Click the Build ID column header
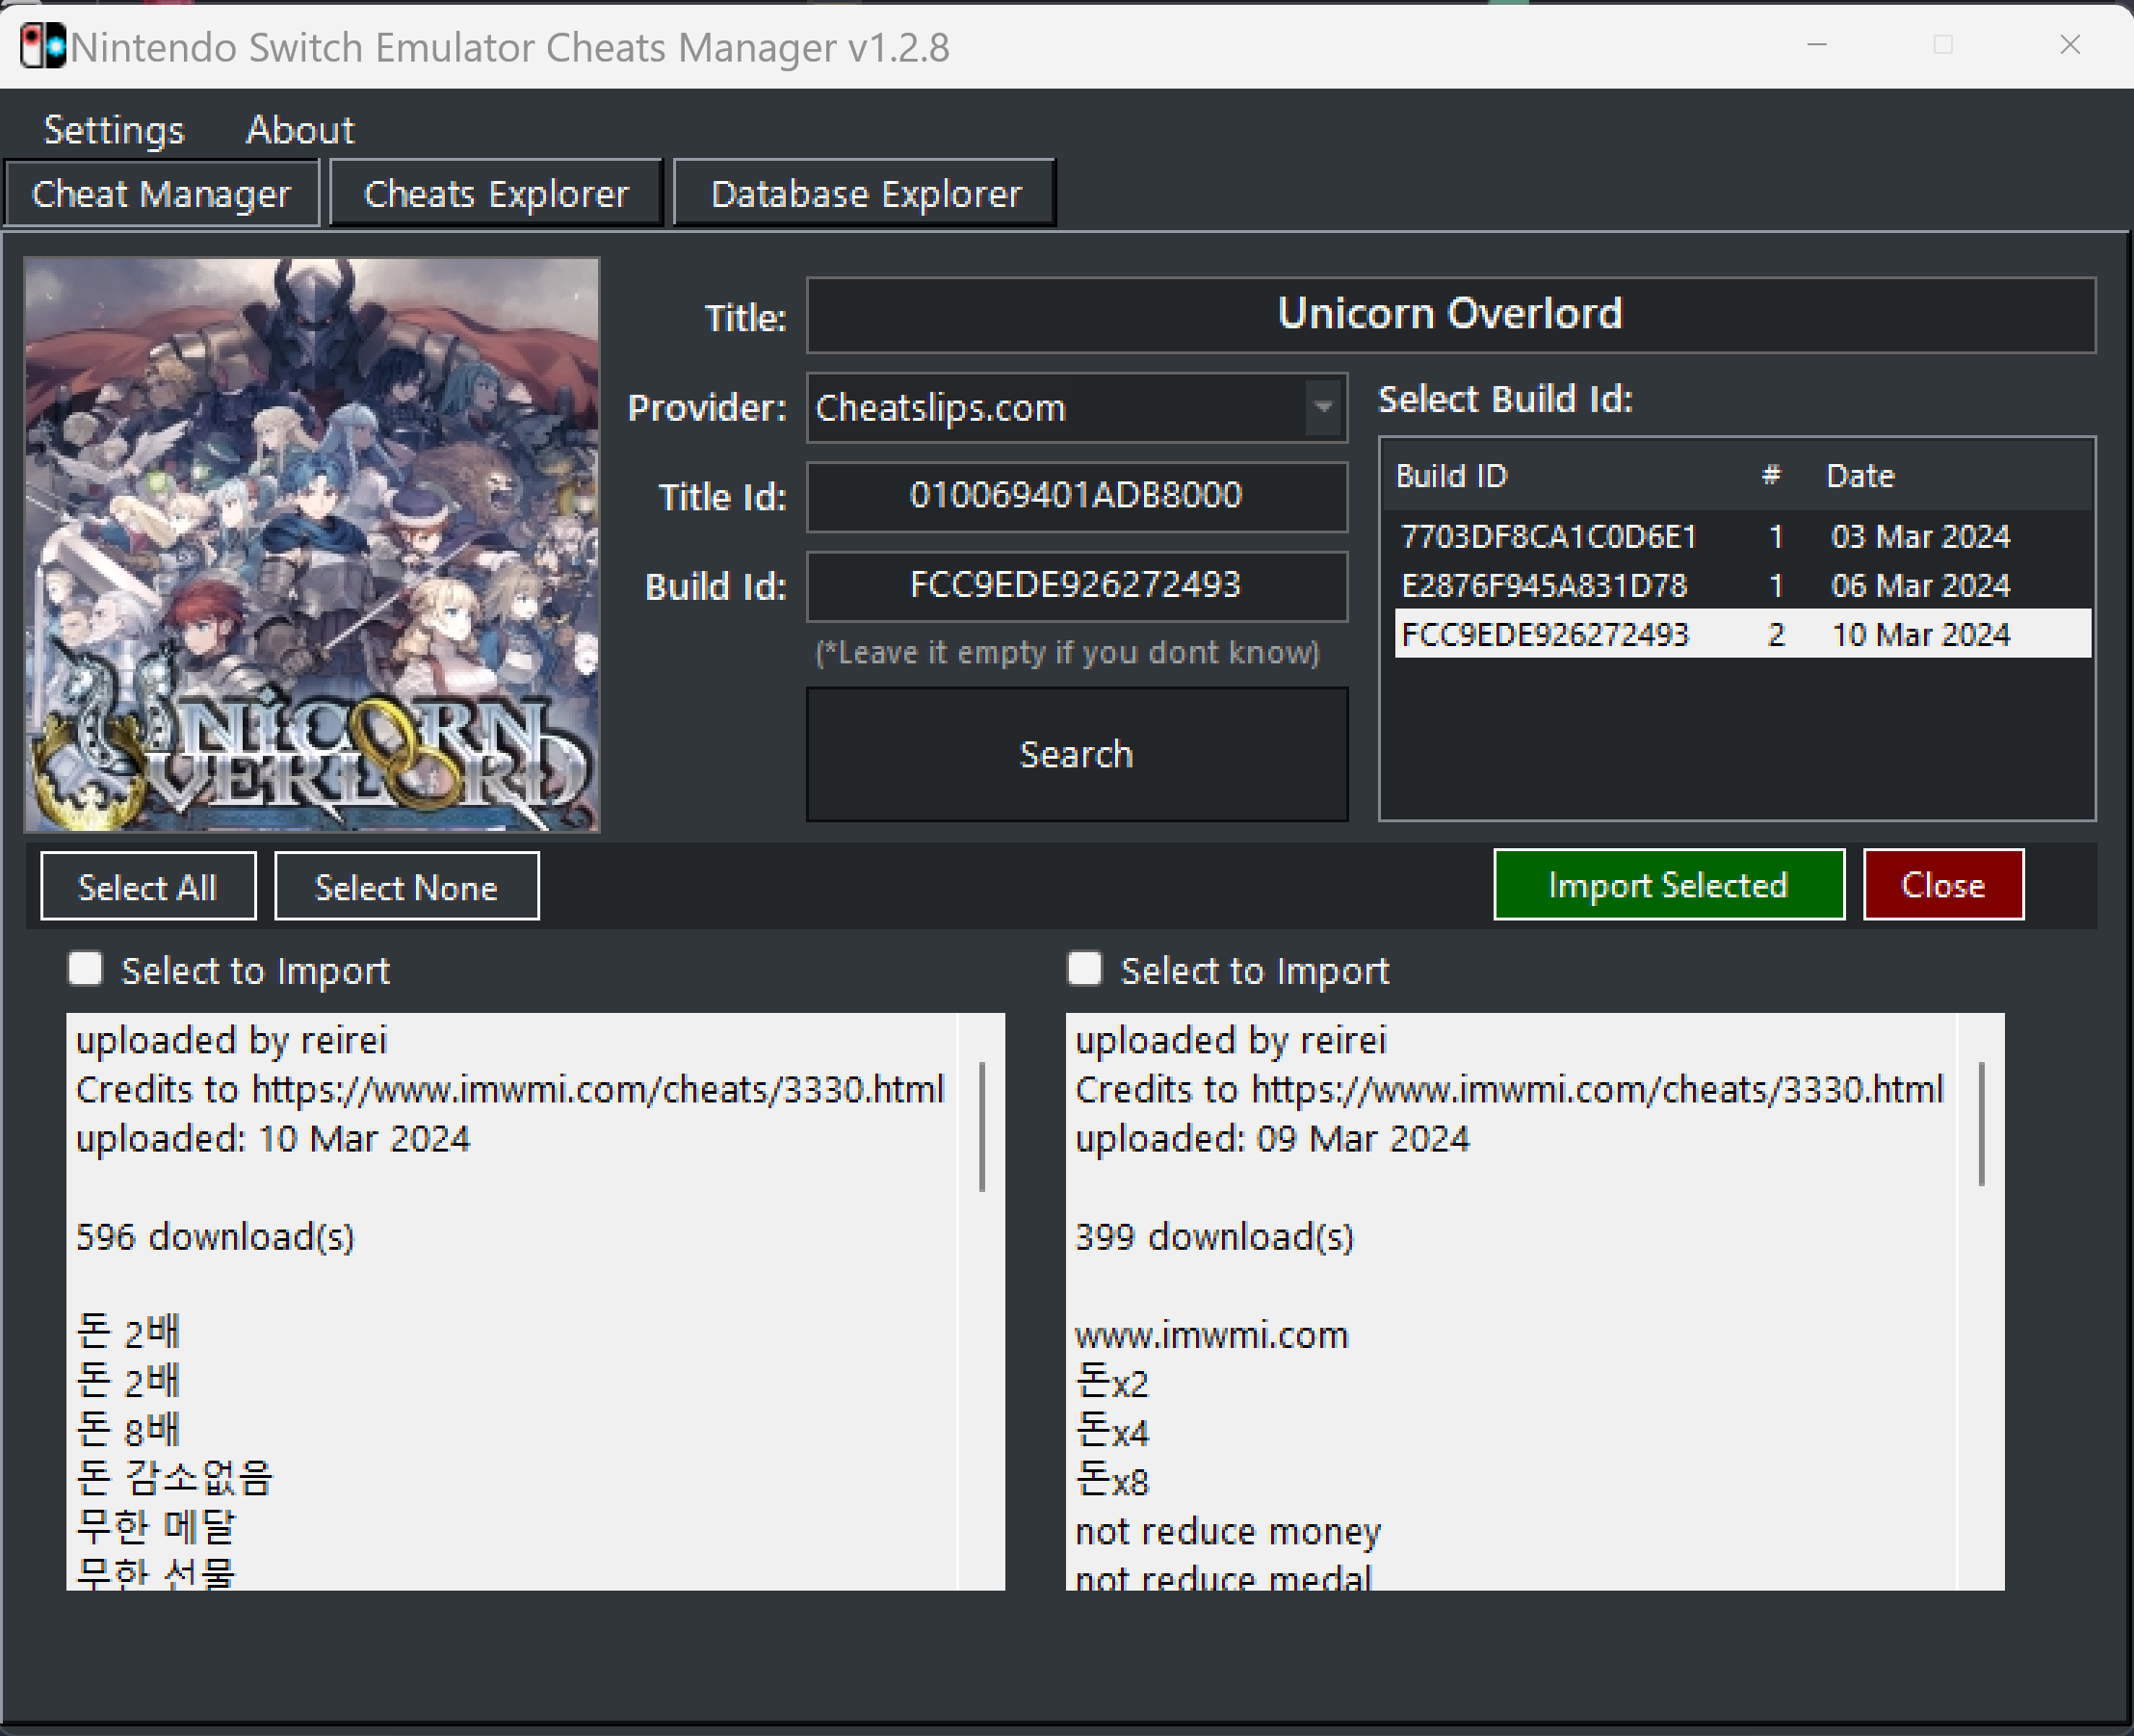2134x1736 pixels. coord(1452,476)
